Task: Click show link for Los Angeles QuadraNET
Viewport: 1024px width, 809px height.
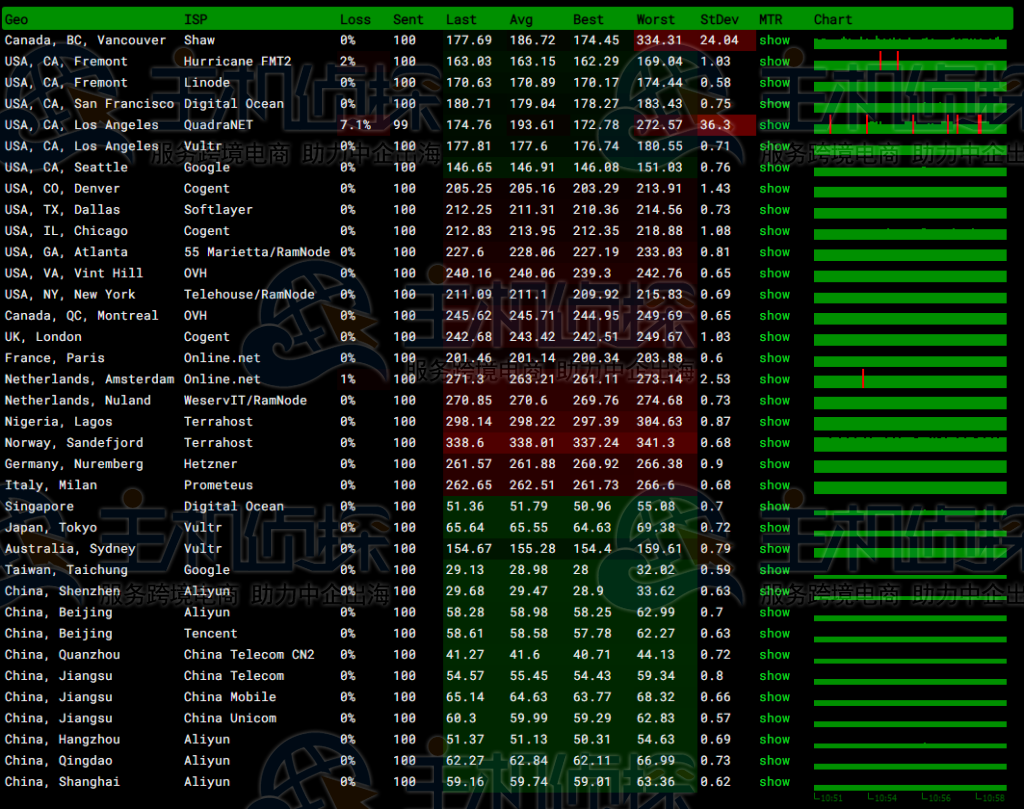Action: click(x=774, y=126)
